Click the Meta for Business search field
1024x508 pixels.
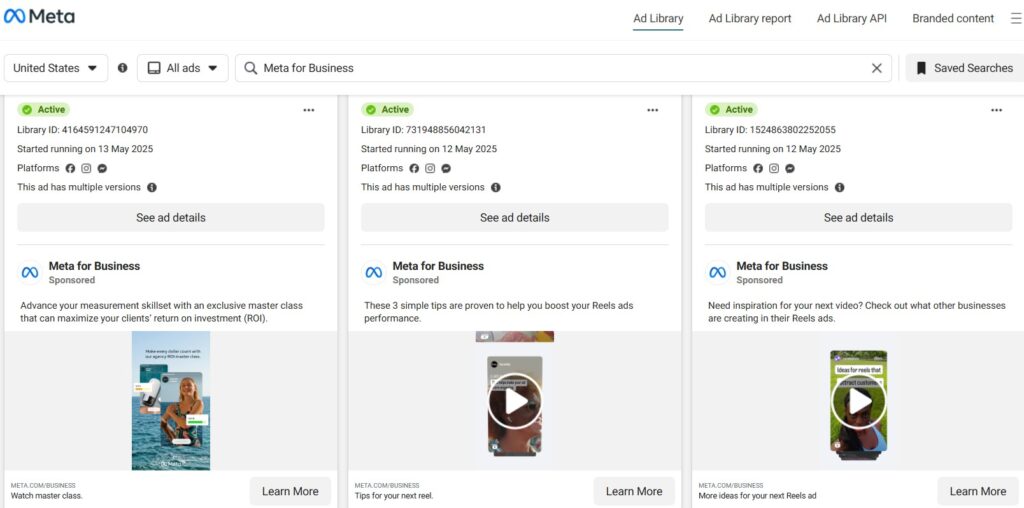pyautogui.click(x=563, y=68)
